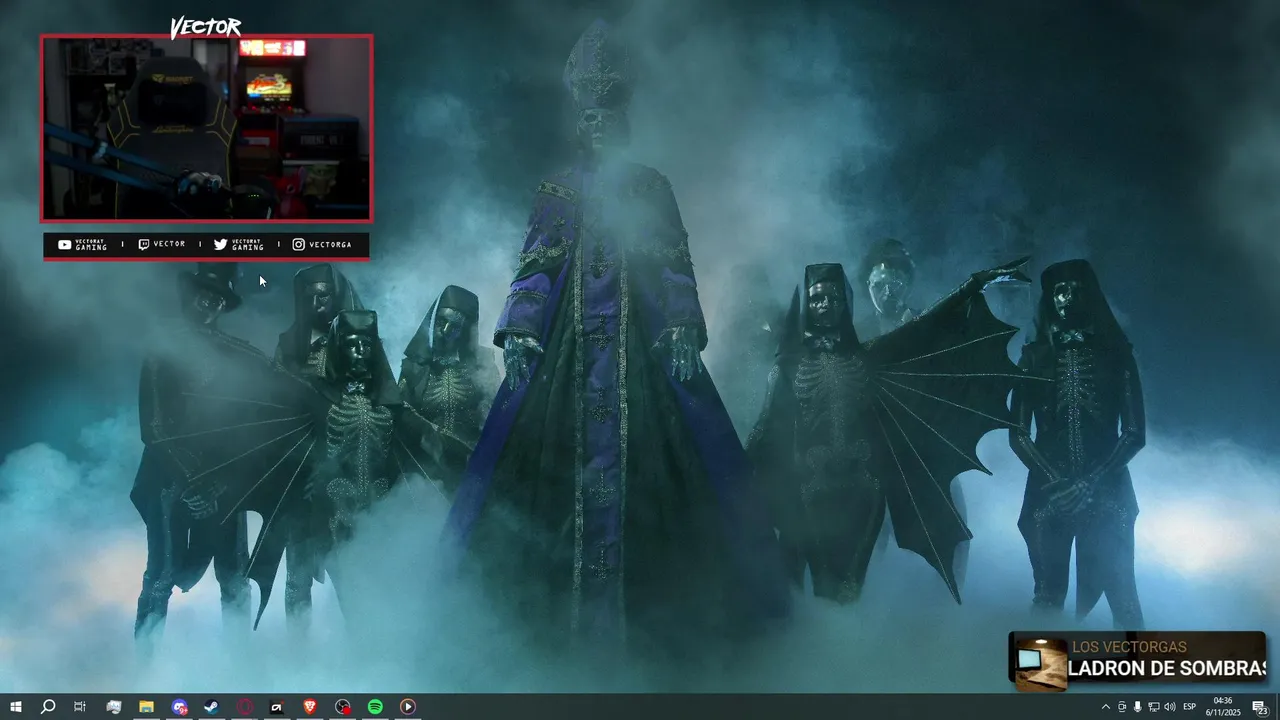The height and width of the screenshot is (720, 1280).
Task: Click the 'LADRON DE SOMBRAS' song title
Action: (1167, 668)
